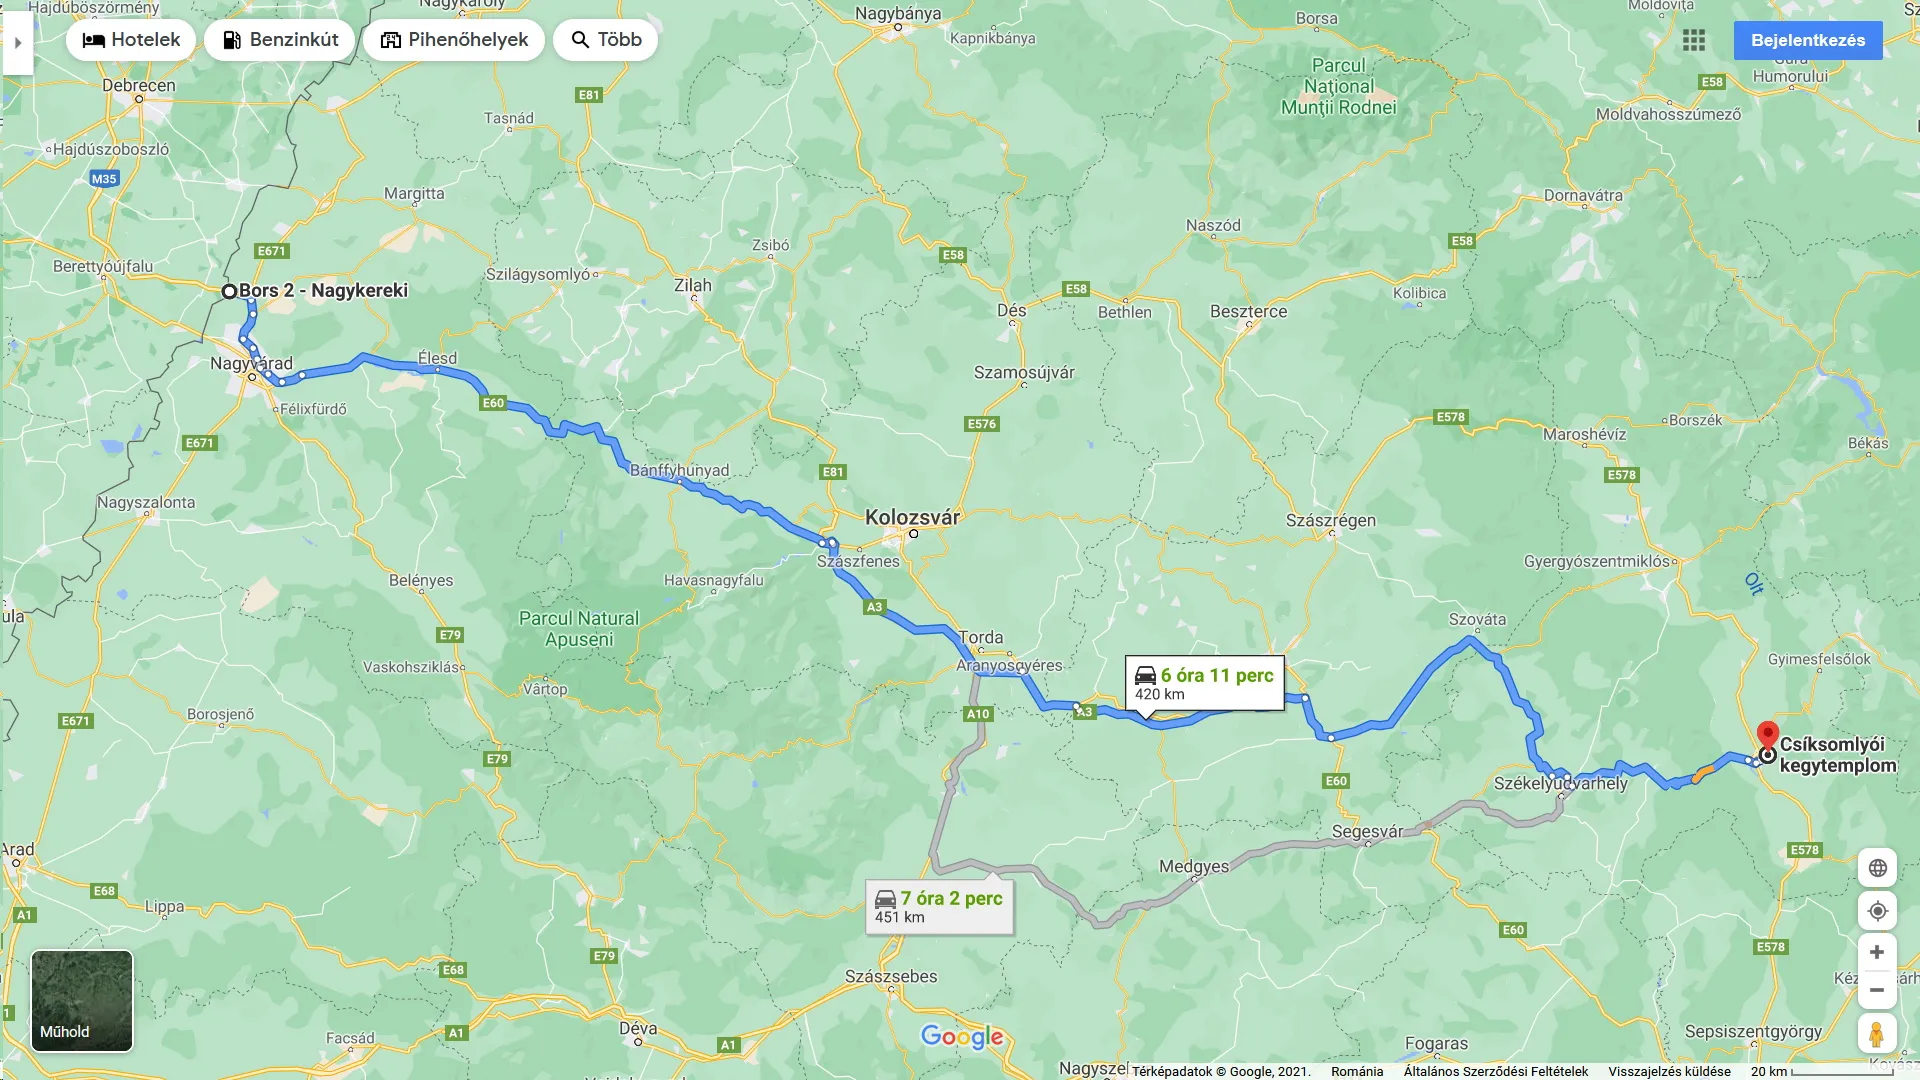This screenshot has height=1080, width=1920.
Task: Zoom out with the minus button
Action: point(1877,990)
